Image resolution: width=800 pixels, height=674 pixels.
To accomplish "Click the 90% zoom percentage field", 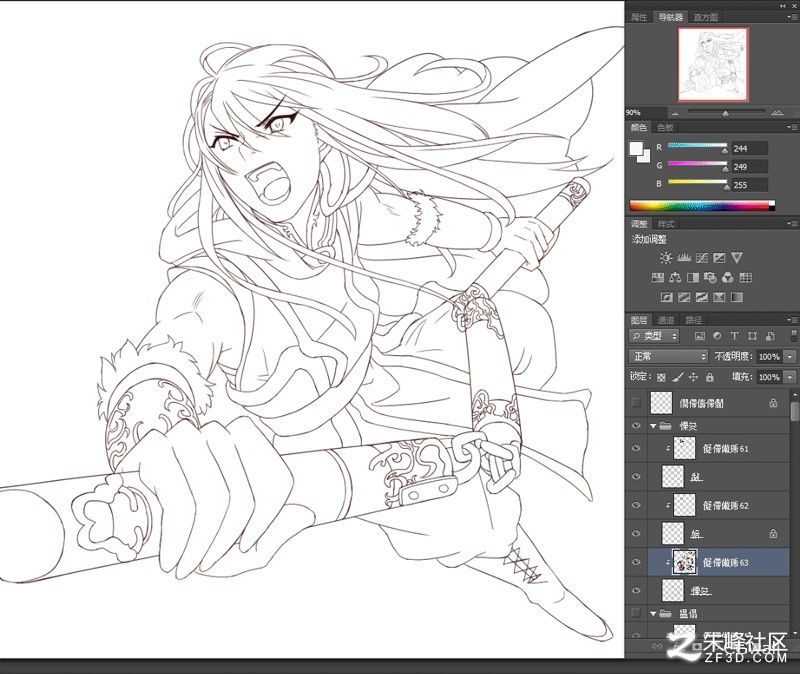I will click(x=645, y=112).
